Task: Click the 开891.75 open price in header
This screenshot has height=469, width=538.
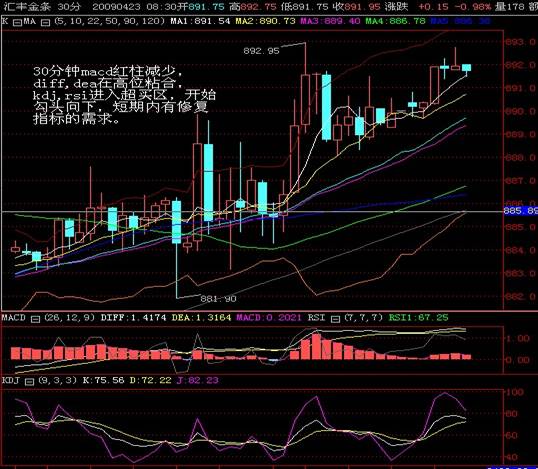Action: (200, 7)
